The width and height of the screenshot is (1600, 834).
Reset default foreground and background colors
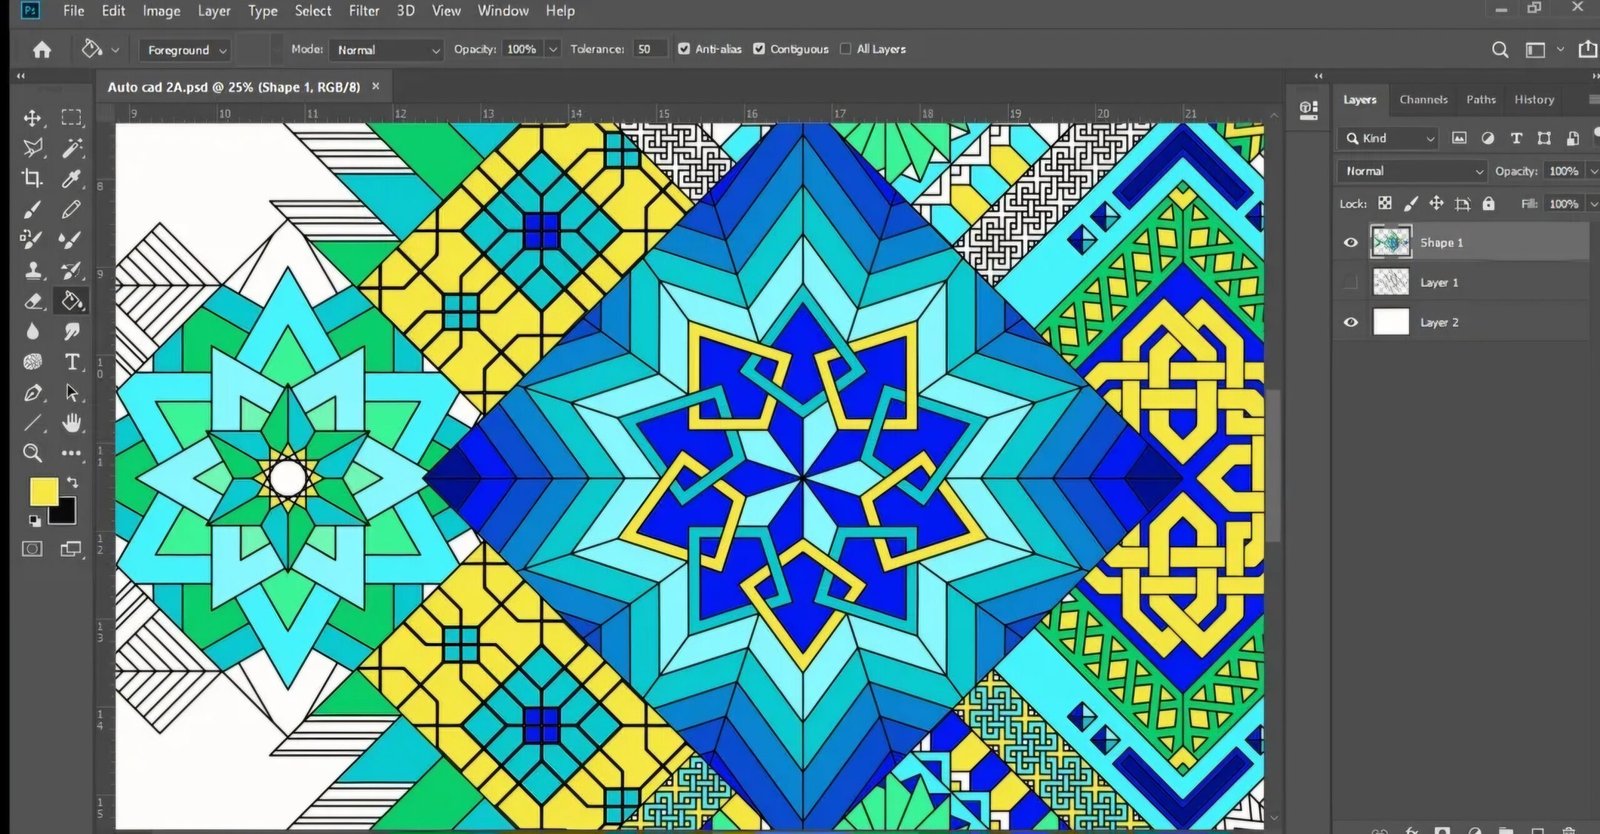[35, 520]
